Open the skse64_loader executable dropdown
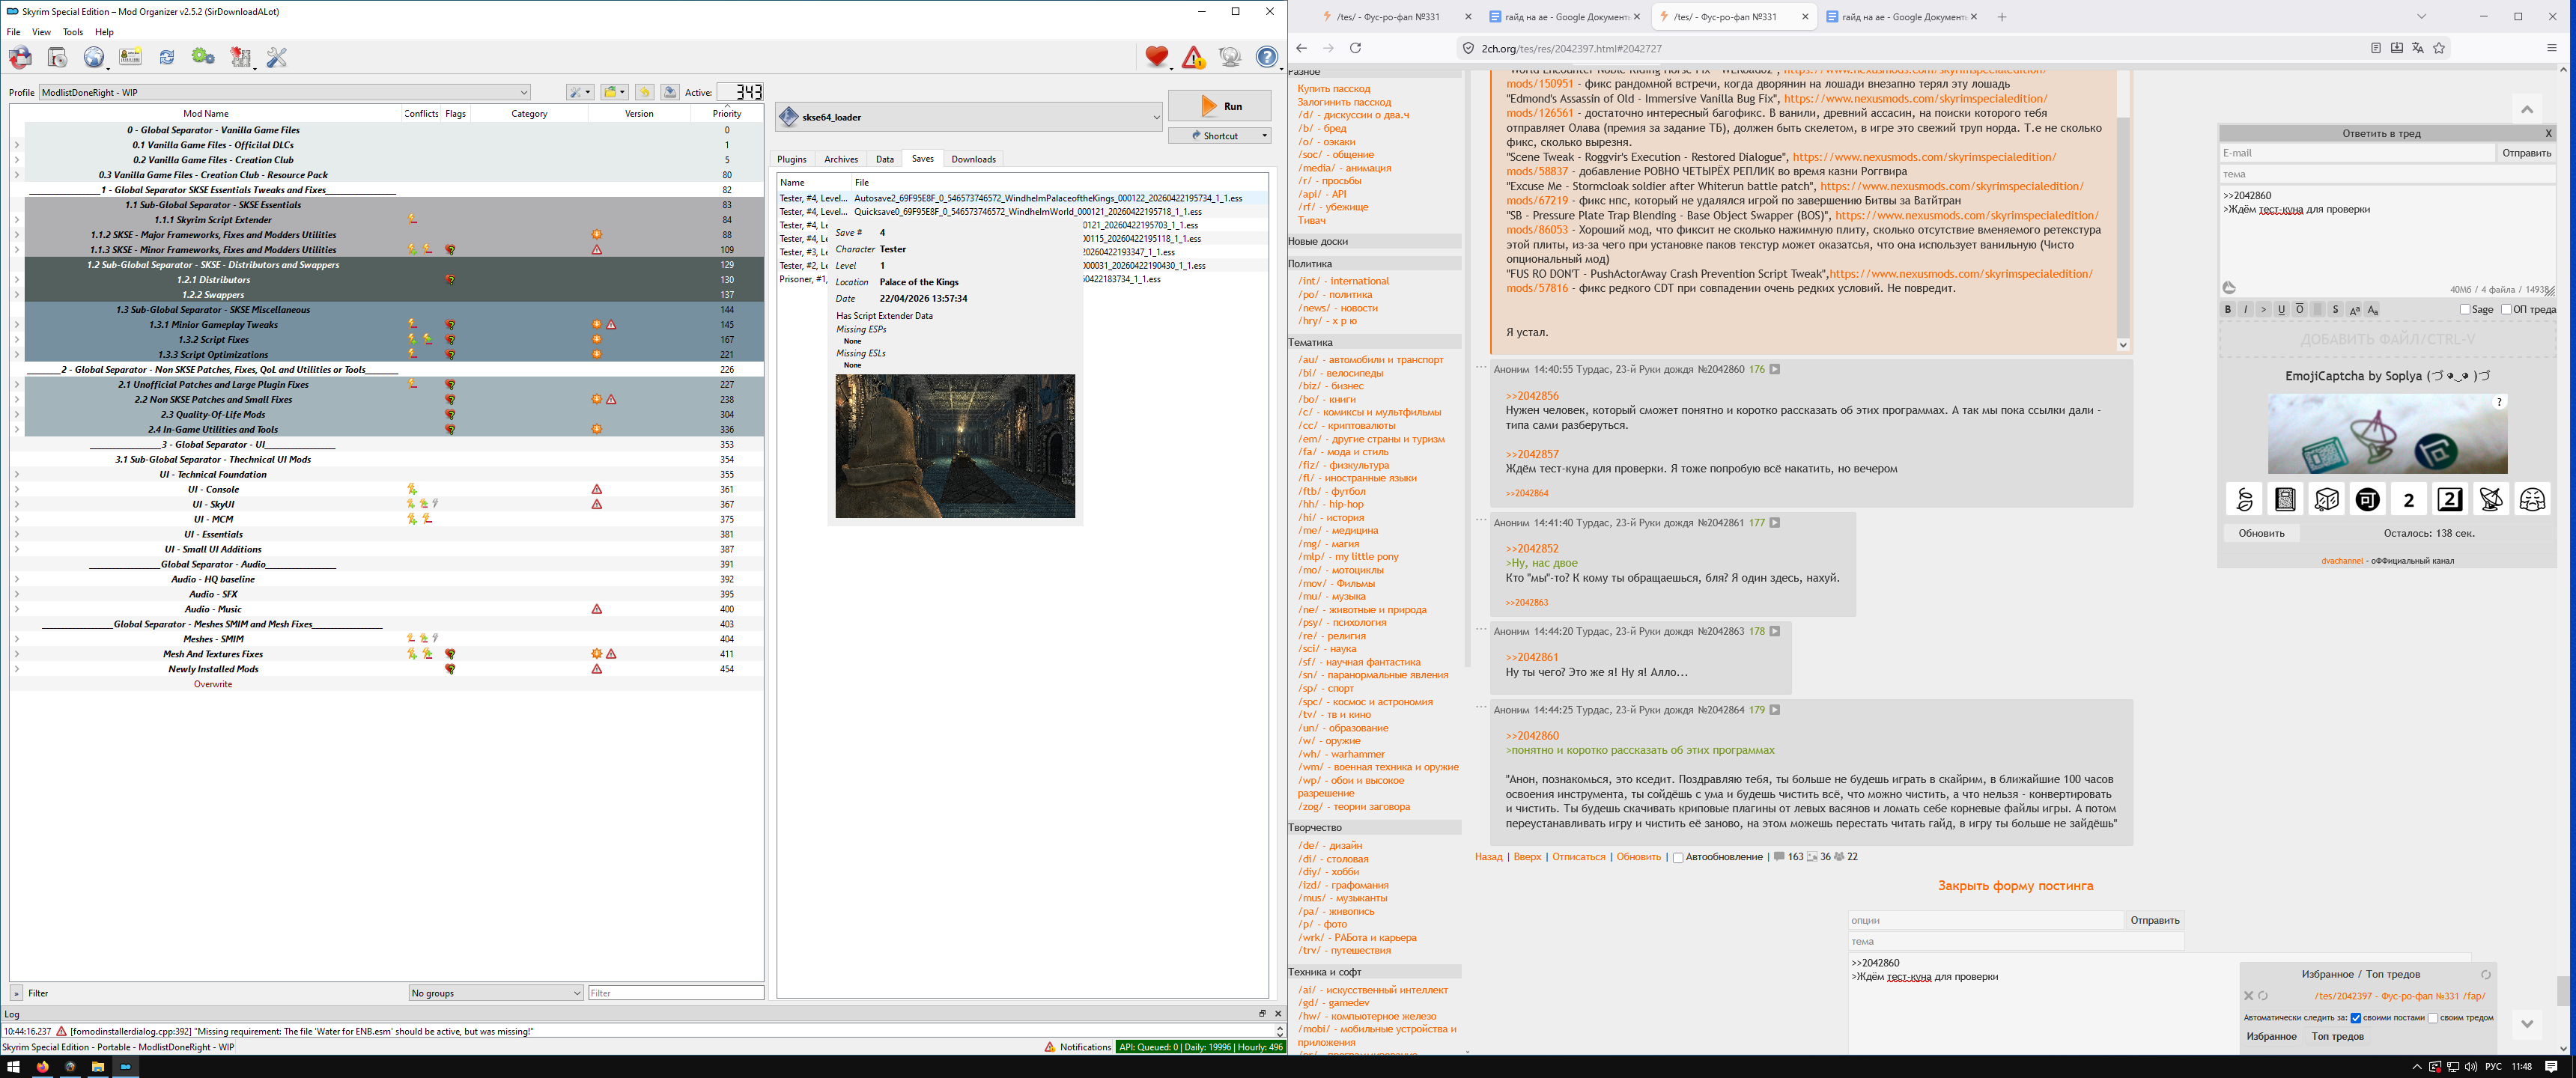 click(970, 117)
